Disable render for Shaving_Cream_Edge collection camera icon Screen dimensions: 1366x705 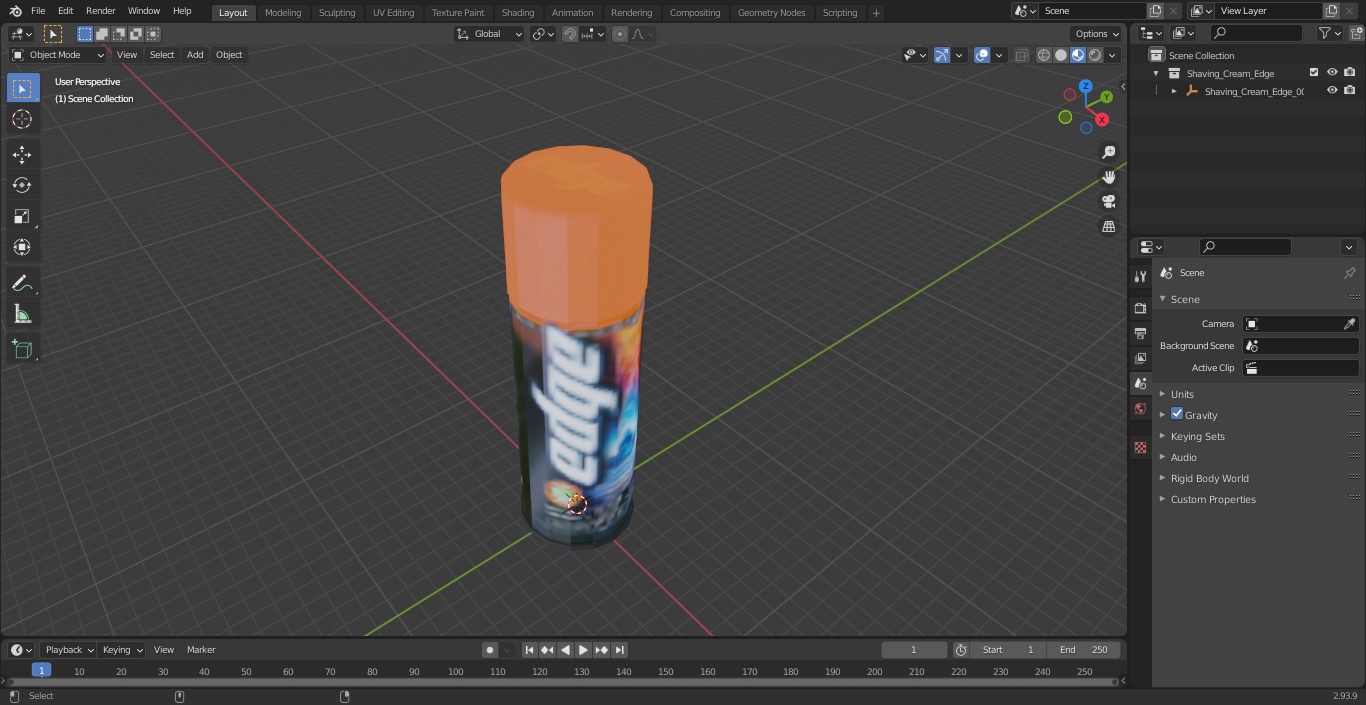(1350, 73)
